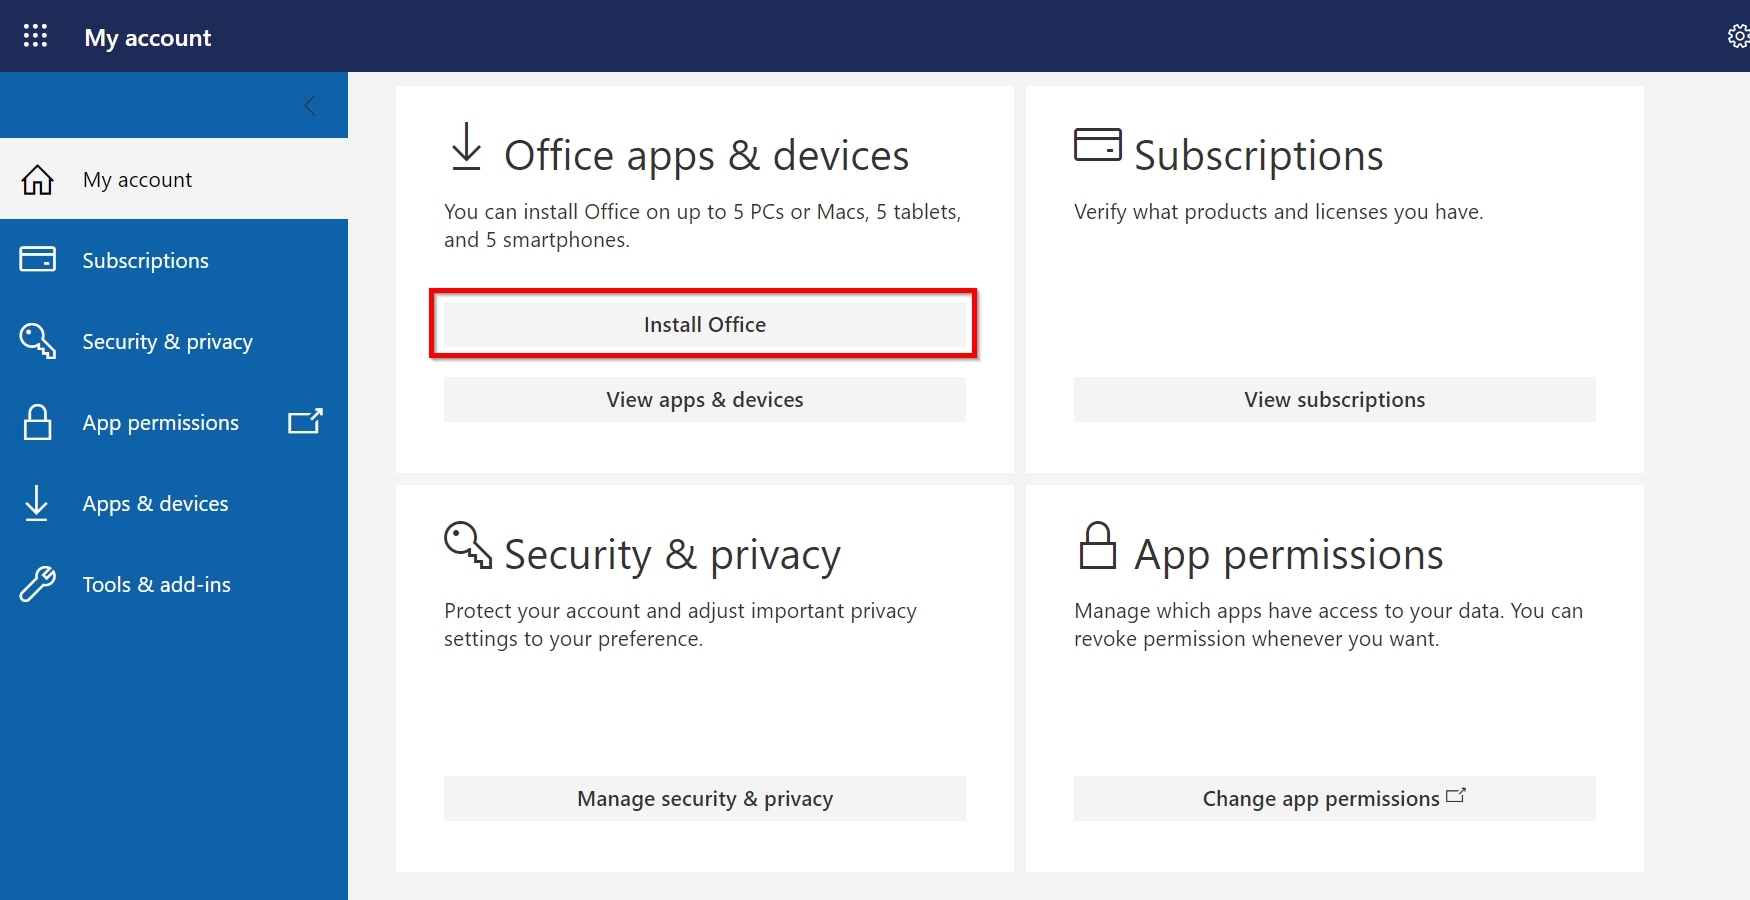Viewport: 1750px width, 900px height.
Task: Click View subscriptions button
Action: point(1335,400)
